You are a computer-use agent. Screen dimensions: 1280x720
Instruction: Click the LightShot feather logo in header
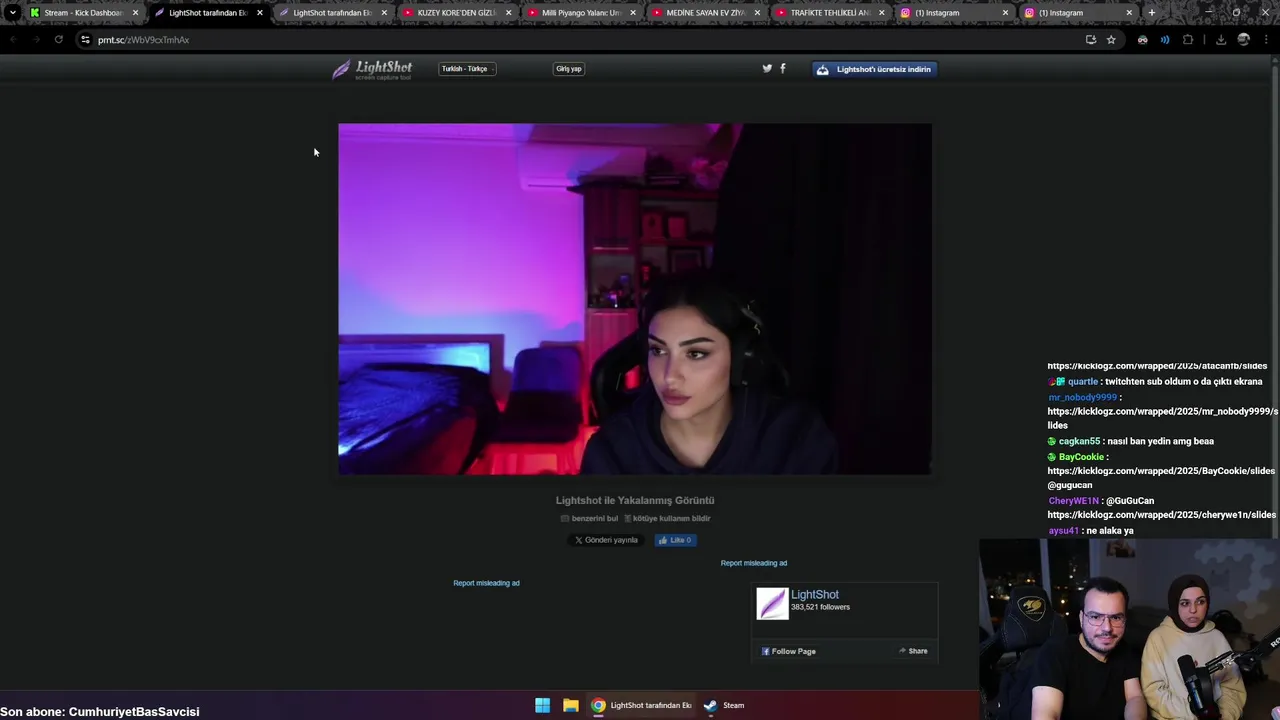[x=372, y=69]
